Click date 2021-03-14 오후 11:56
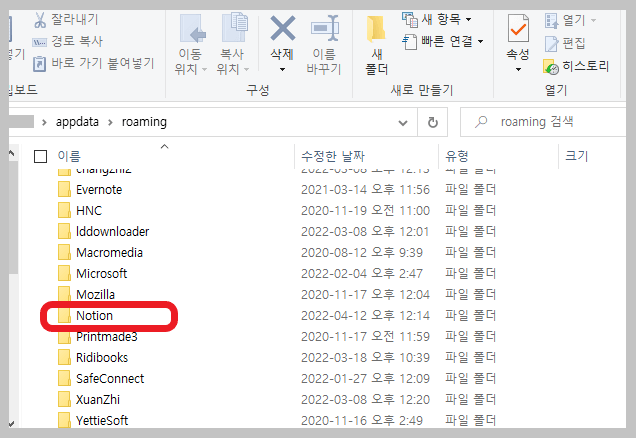636x438 pixels. pyautogui.click(x=365, y=189)
